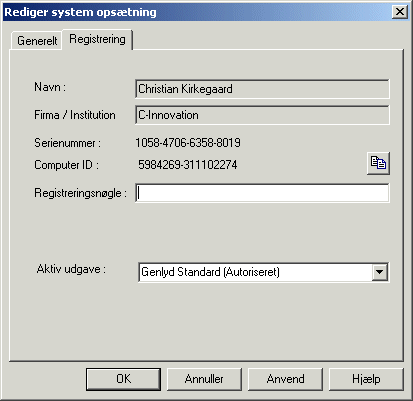Image resolution: width=413 pixels, height=401 pixels.
Task: Close the Rediger system opsætning dialog
Action: (400, 12)
